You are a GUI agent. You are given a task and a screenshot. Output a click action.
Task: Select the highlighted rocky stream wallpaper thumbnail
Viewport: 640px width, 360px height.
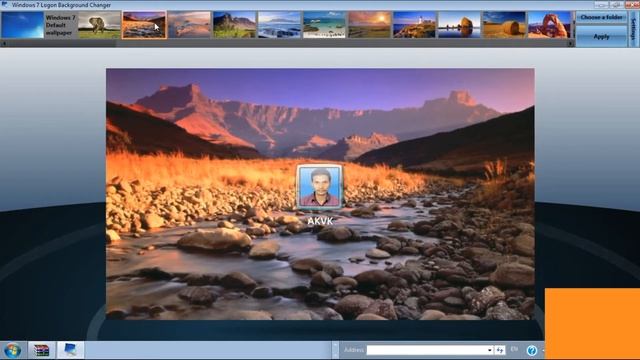(x=144, y=25)
